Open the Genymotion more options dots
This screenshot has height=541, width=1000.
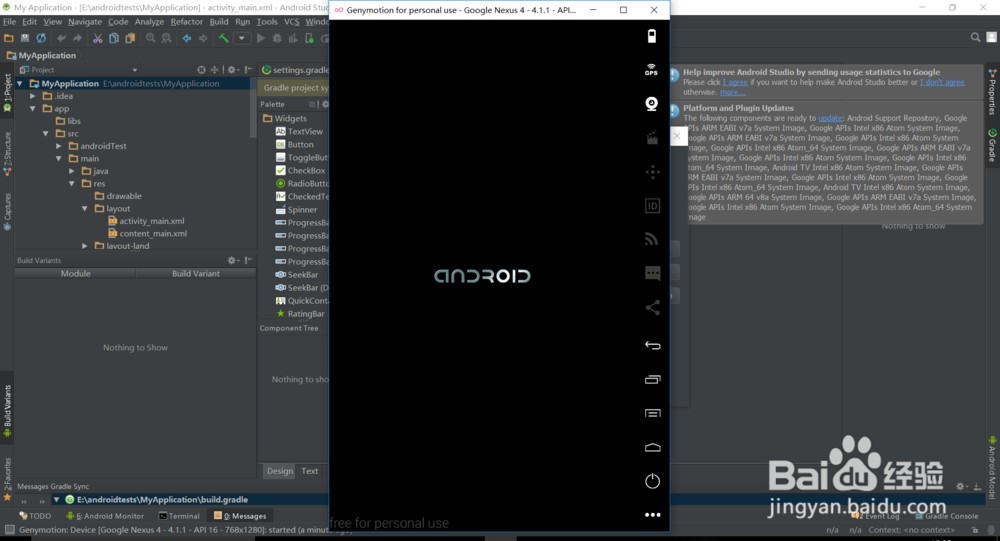(652, 515)
